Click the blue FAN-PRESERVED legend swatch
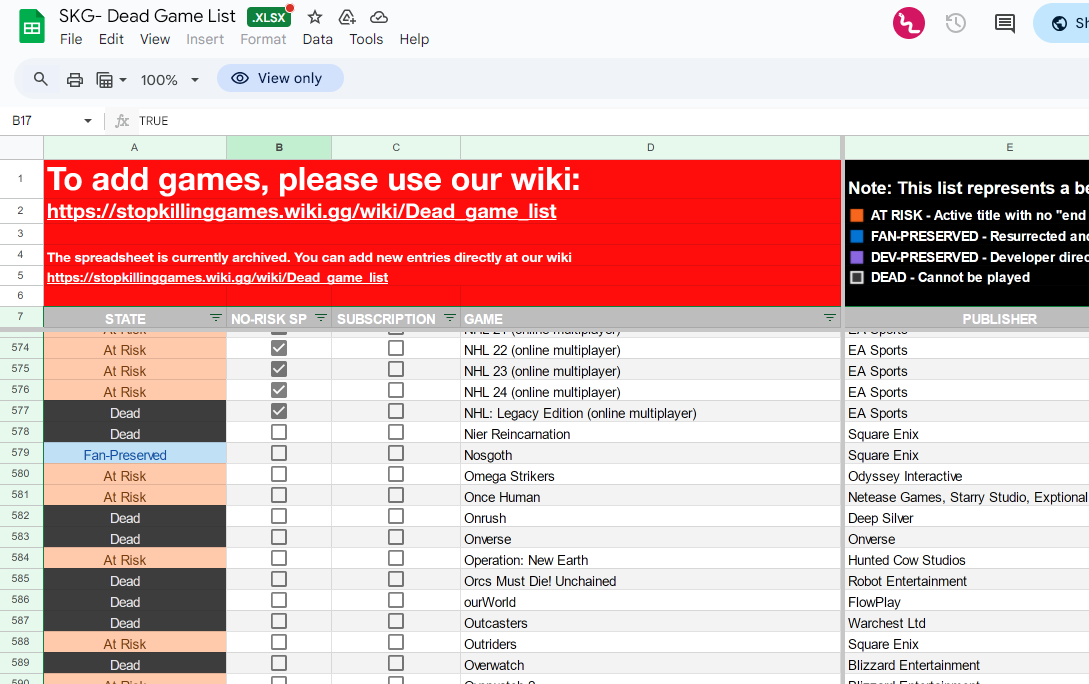 [857, 236]
